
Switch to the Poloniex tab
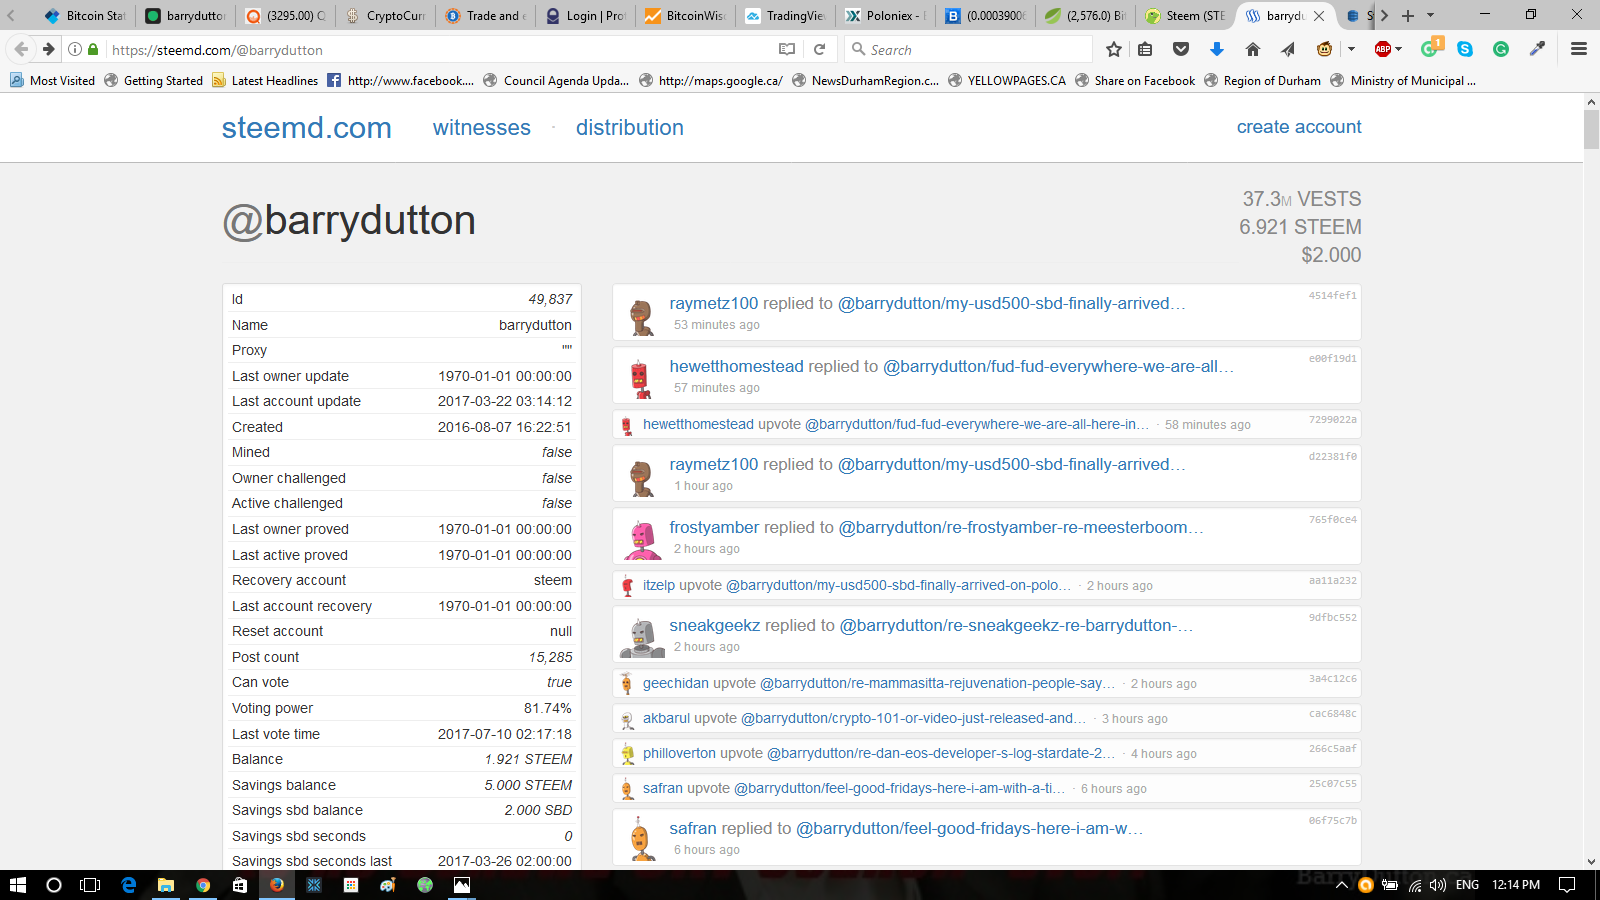(x=885, y=15)
